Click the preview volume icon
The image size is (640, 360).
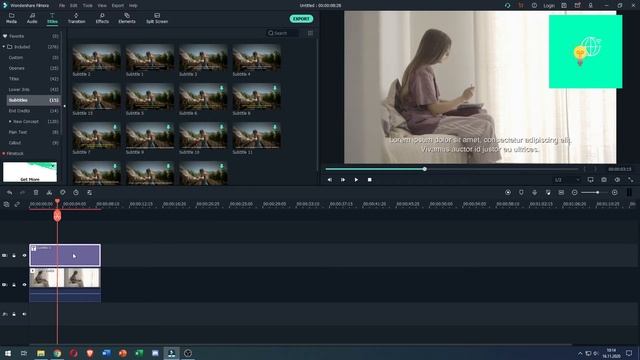pos(617,180)
